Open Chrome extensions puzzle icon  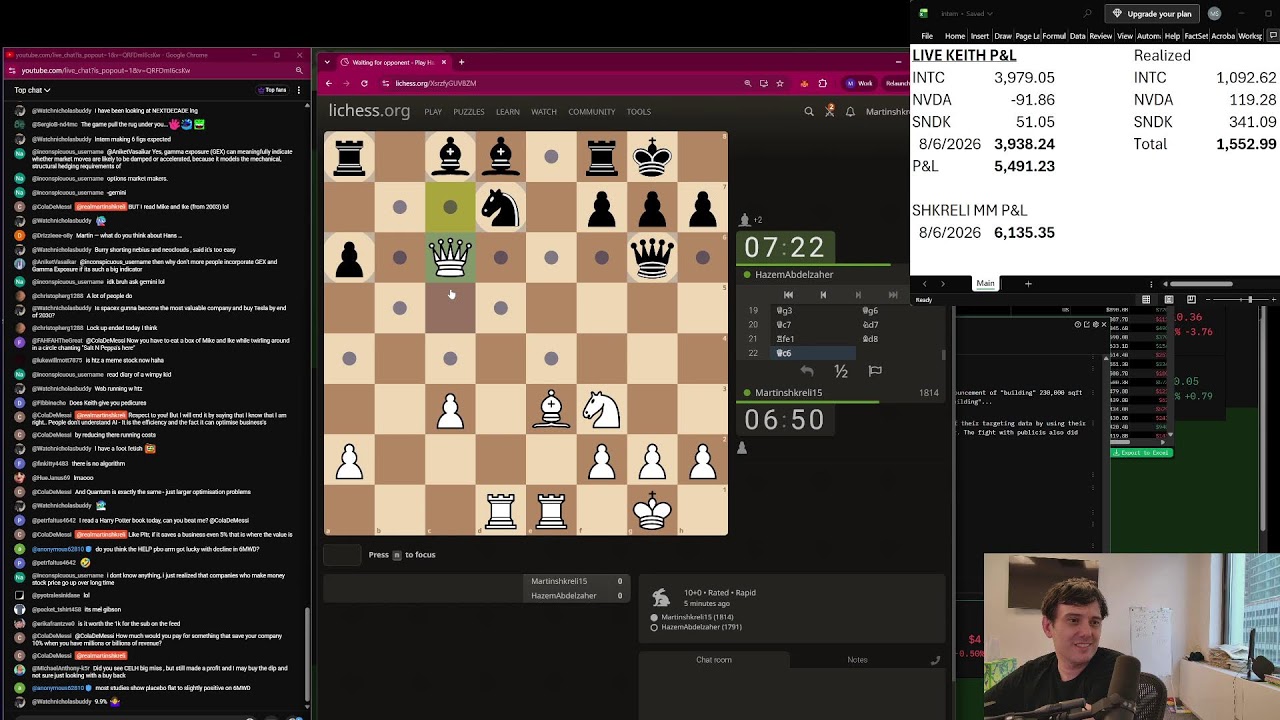click(x=822, y=83)
